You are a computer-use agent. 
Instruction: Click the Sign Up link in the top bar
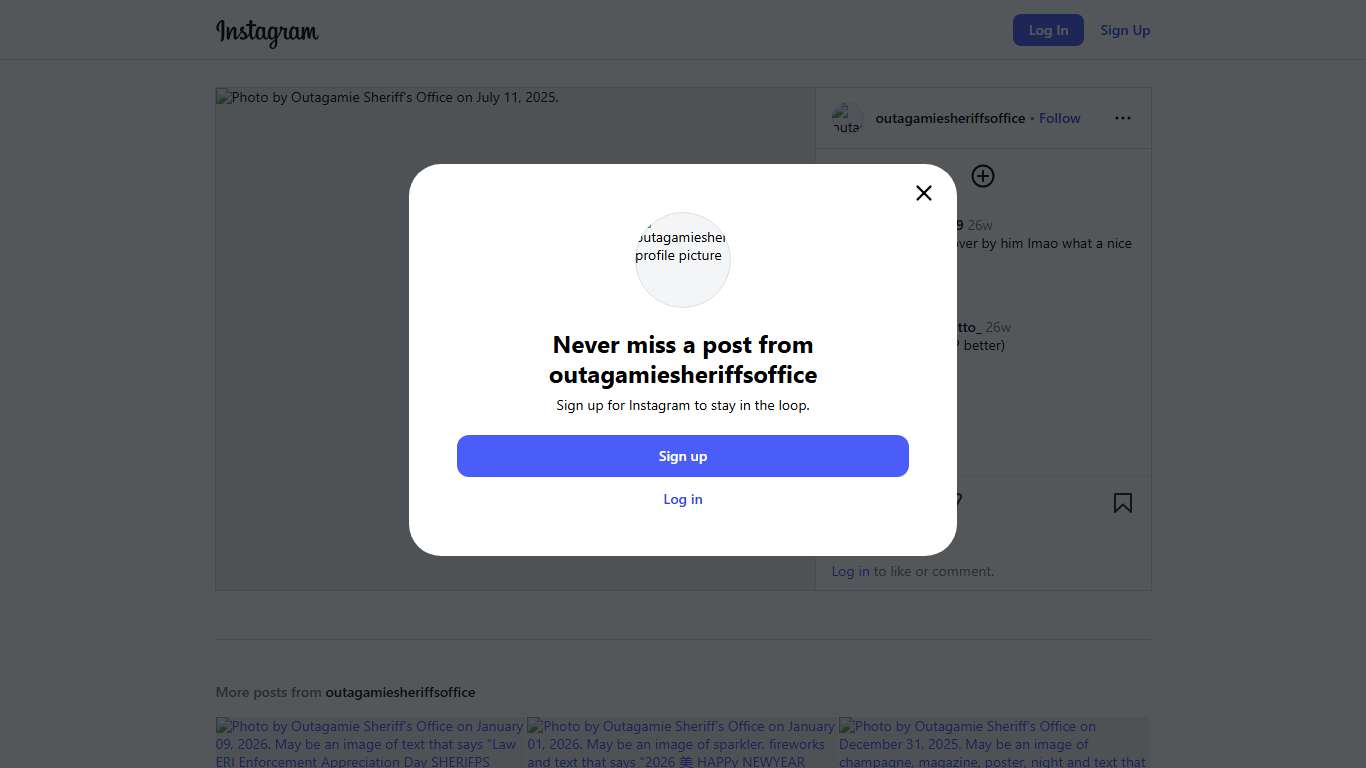(x=1125, y=30)
